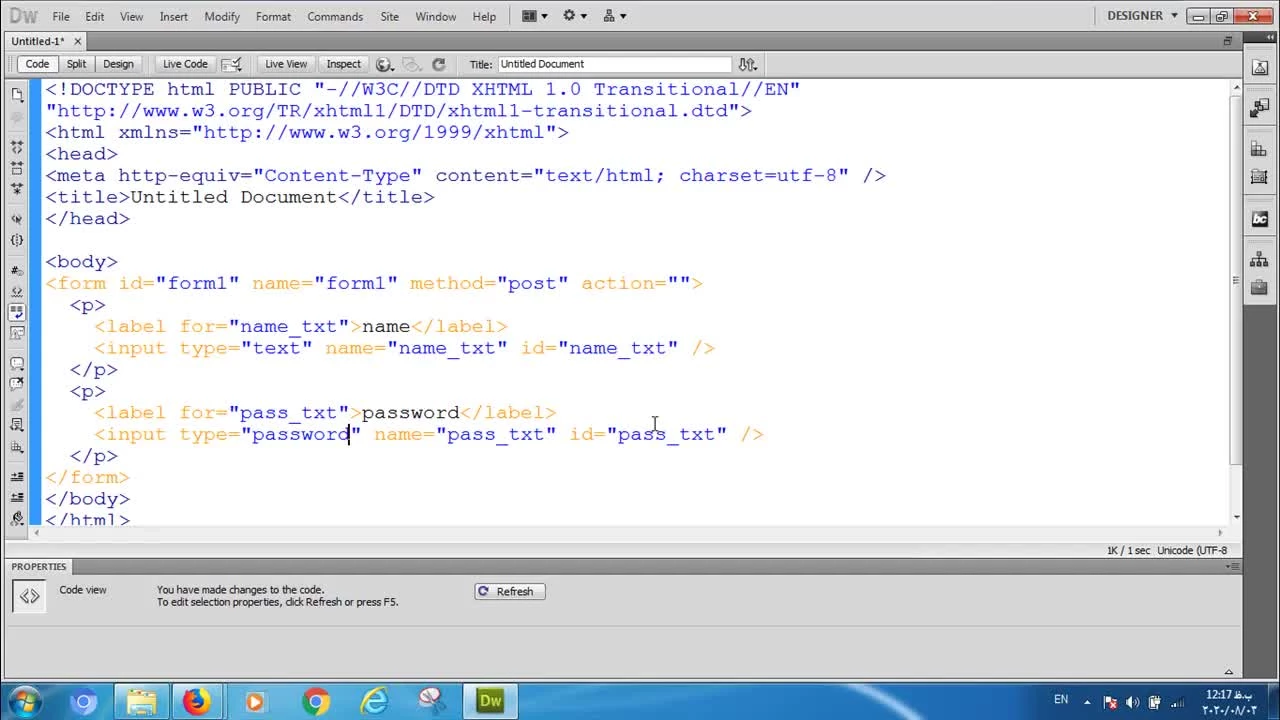Click the "1K / 1 sec" status text
The width and height of the screenshot is (1280, 720).
click(x=1129, y=551)
